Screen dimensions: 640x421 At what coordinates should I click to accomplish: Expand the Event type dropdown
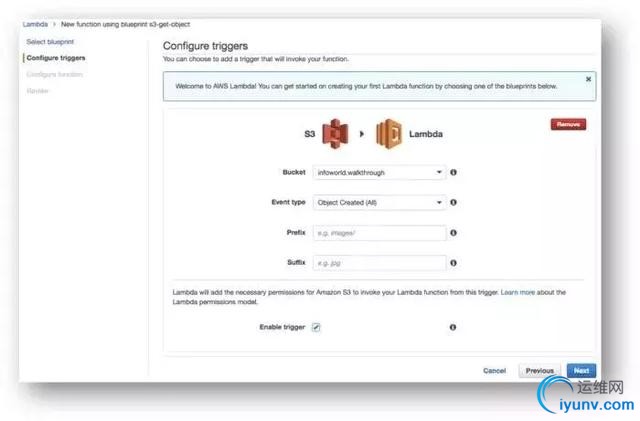coord(379,202)
